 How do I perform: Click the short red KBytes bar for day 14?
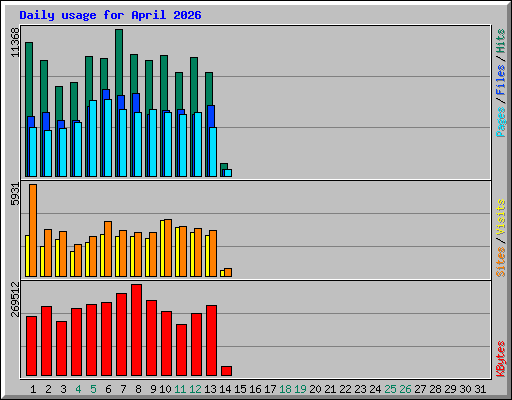pyautogui.click(x=226, y=371)
